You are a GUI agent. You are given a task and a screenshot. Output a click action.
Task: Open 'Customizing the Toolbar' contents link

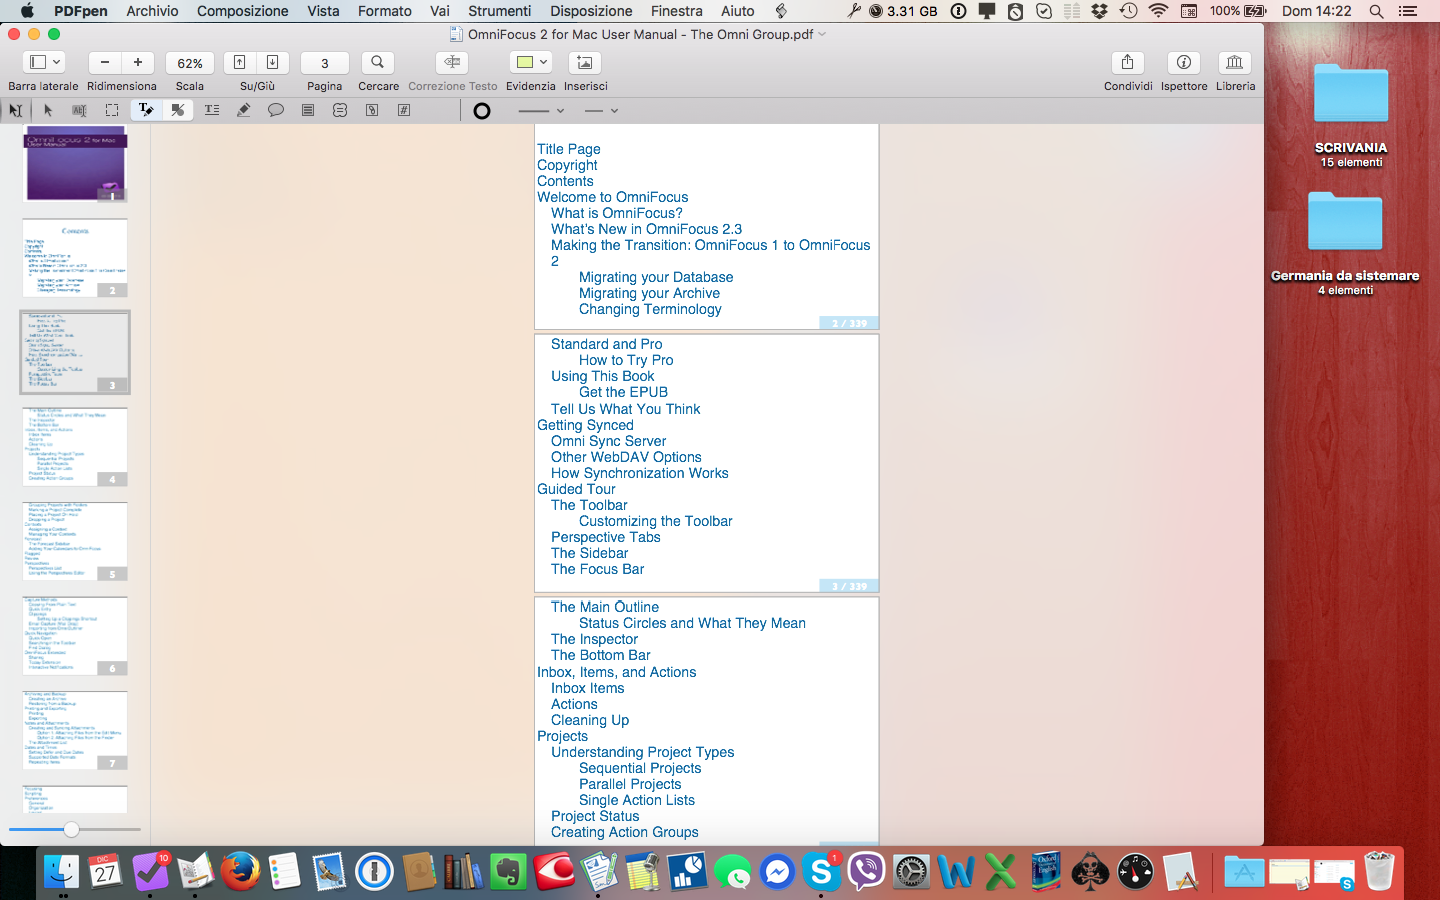655,521
